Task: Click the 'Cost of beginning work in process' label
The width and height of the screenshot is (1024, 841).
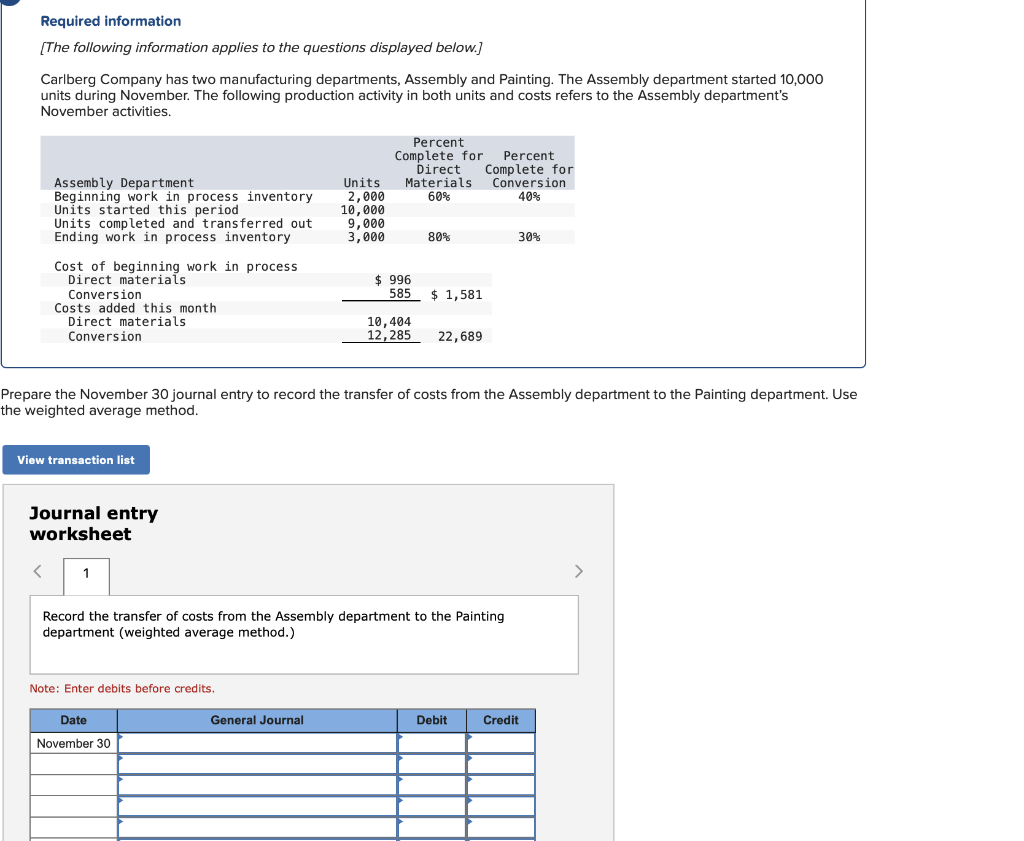Action: (x=176, y=266)
